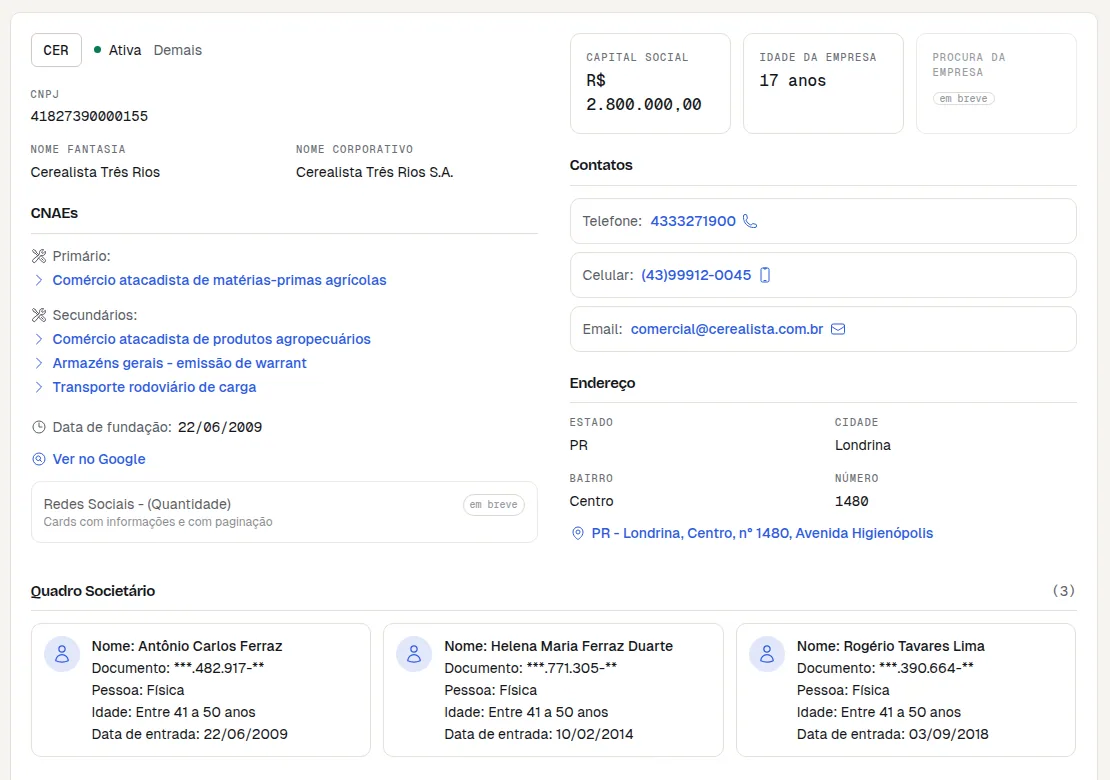
Task: Open Transporte rodoviário de carga link
Action: [154, 387]
